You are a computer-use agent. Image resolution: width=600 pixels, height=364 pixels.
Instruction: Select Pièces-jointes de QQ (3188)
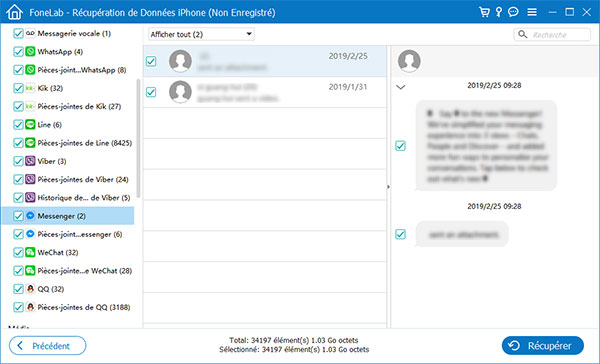(x=84, y=307)
